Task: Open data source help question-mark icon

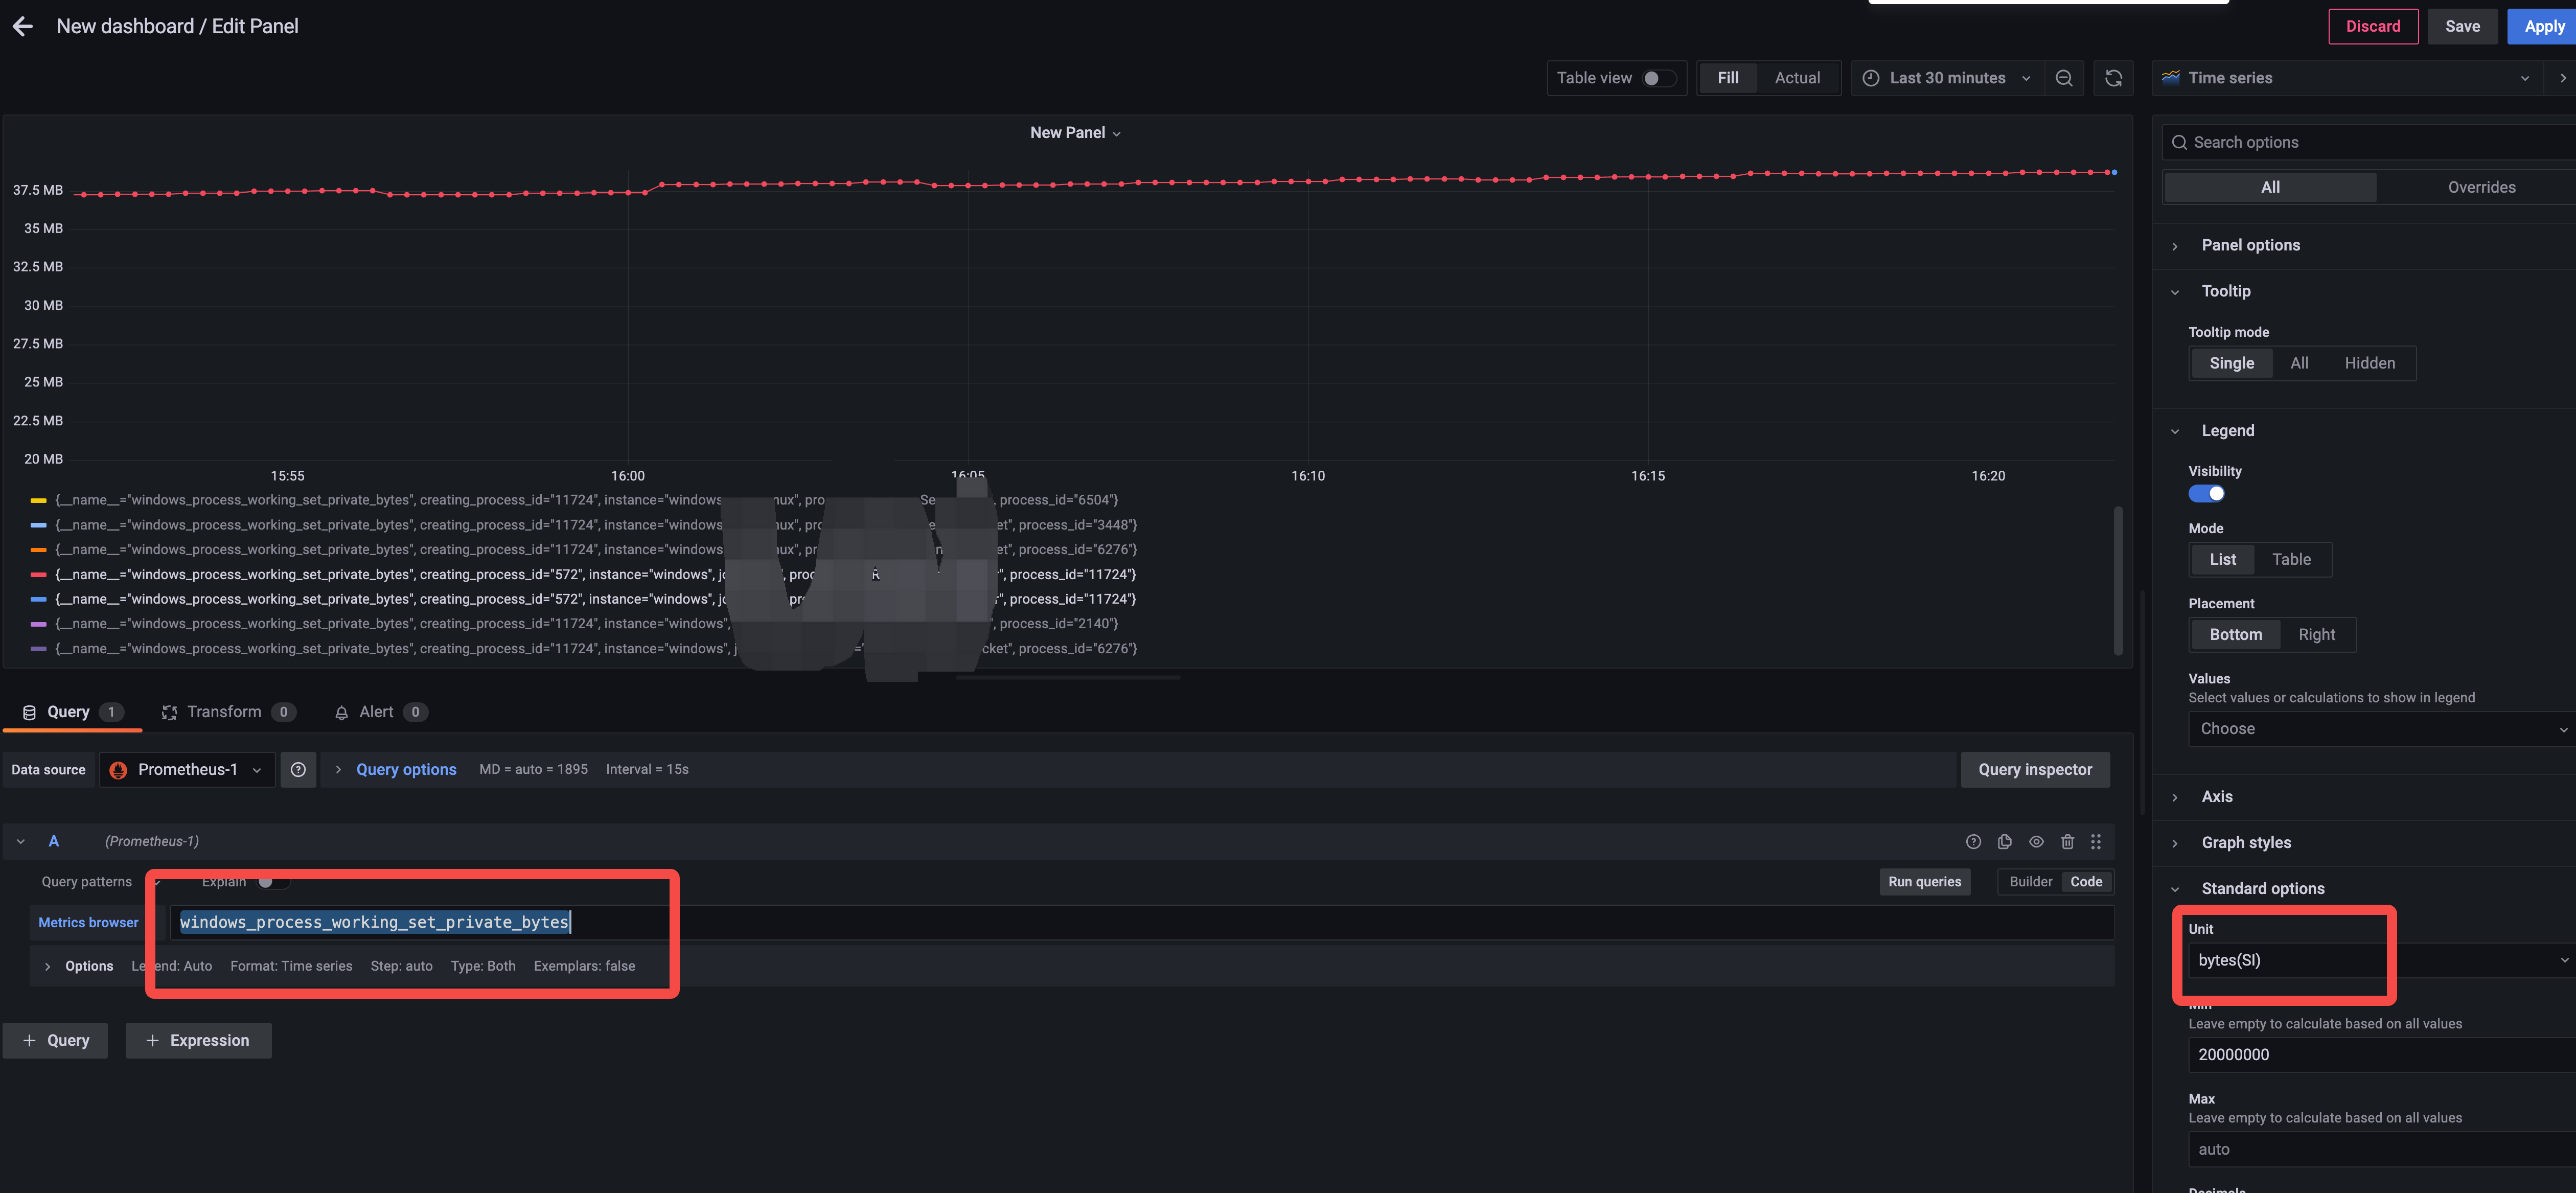Action: (298, 769)
